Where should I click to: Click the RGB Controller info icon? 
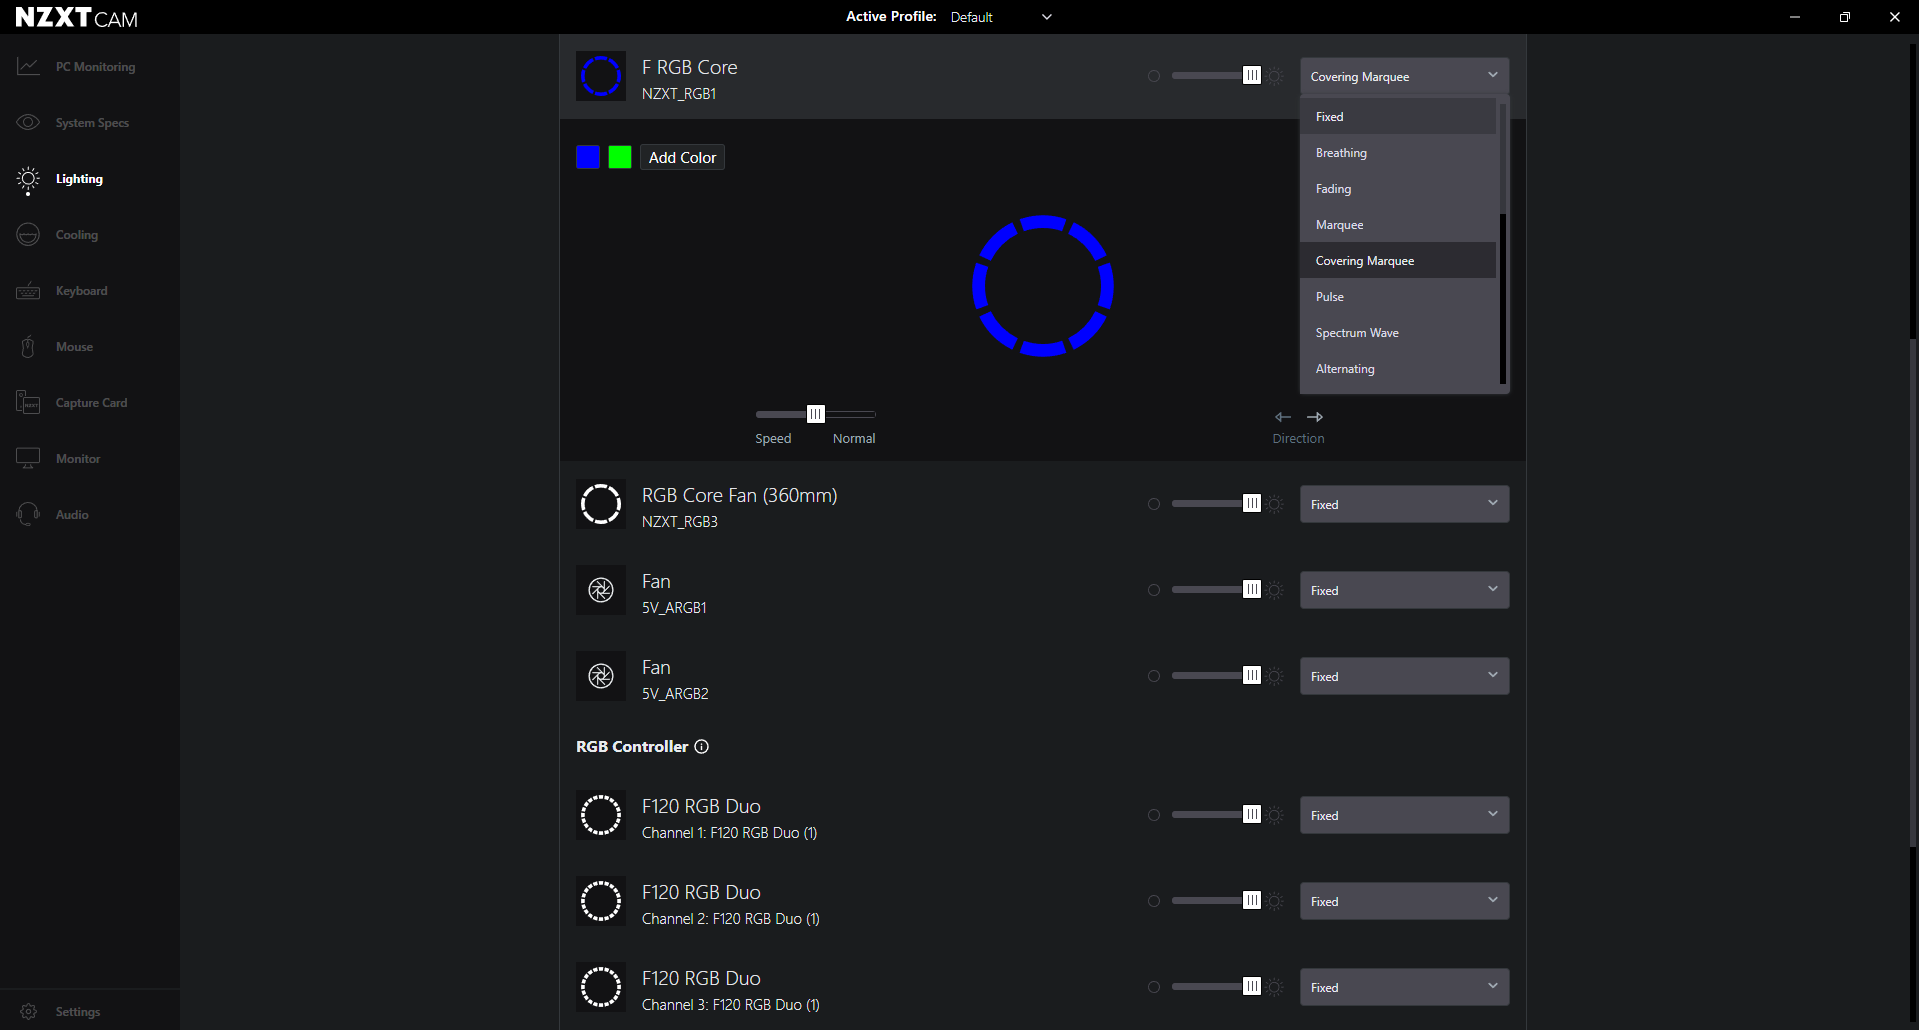702,747
